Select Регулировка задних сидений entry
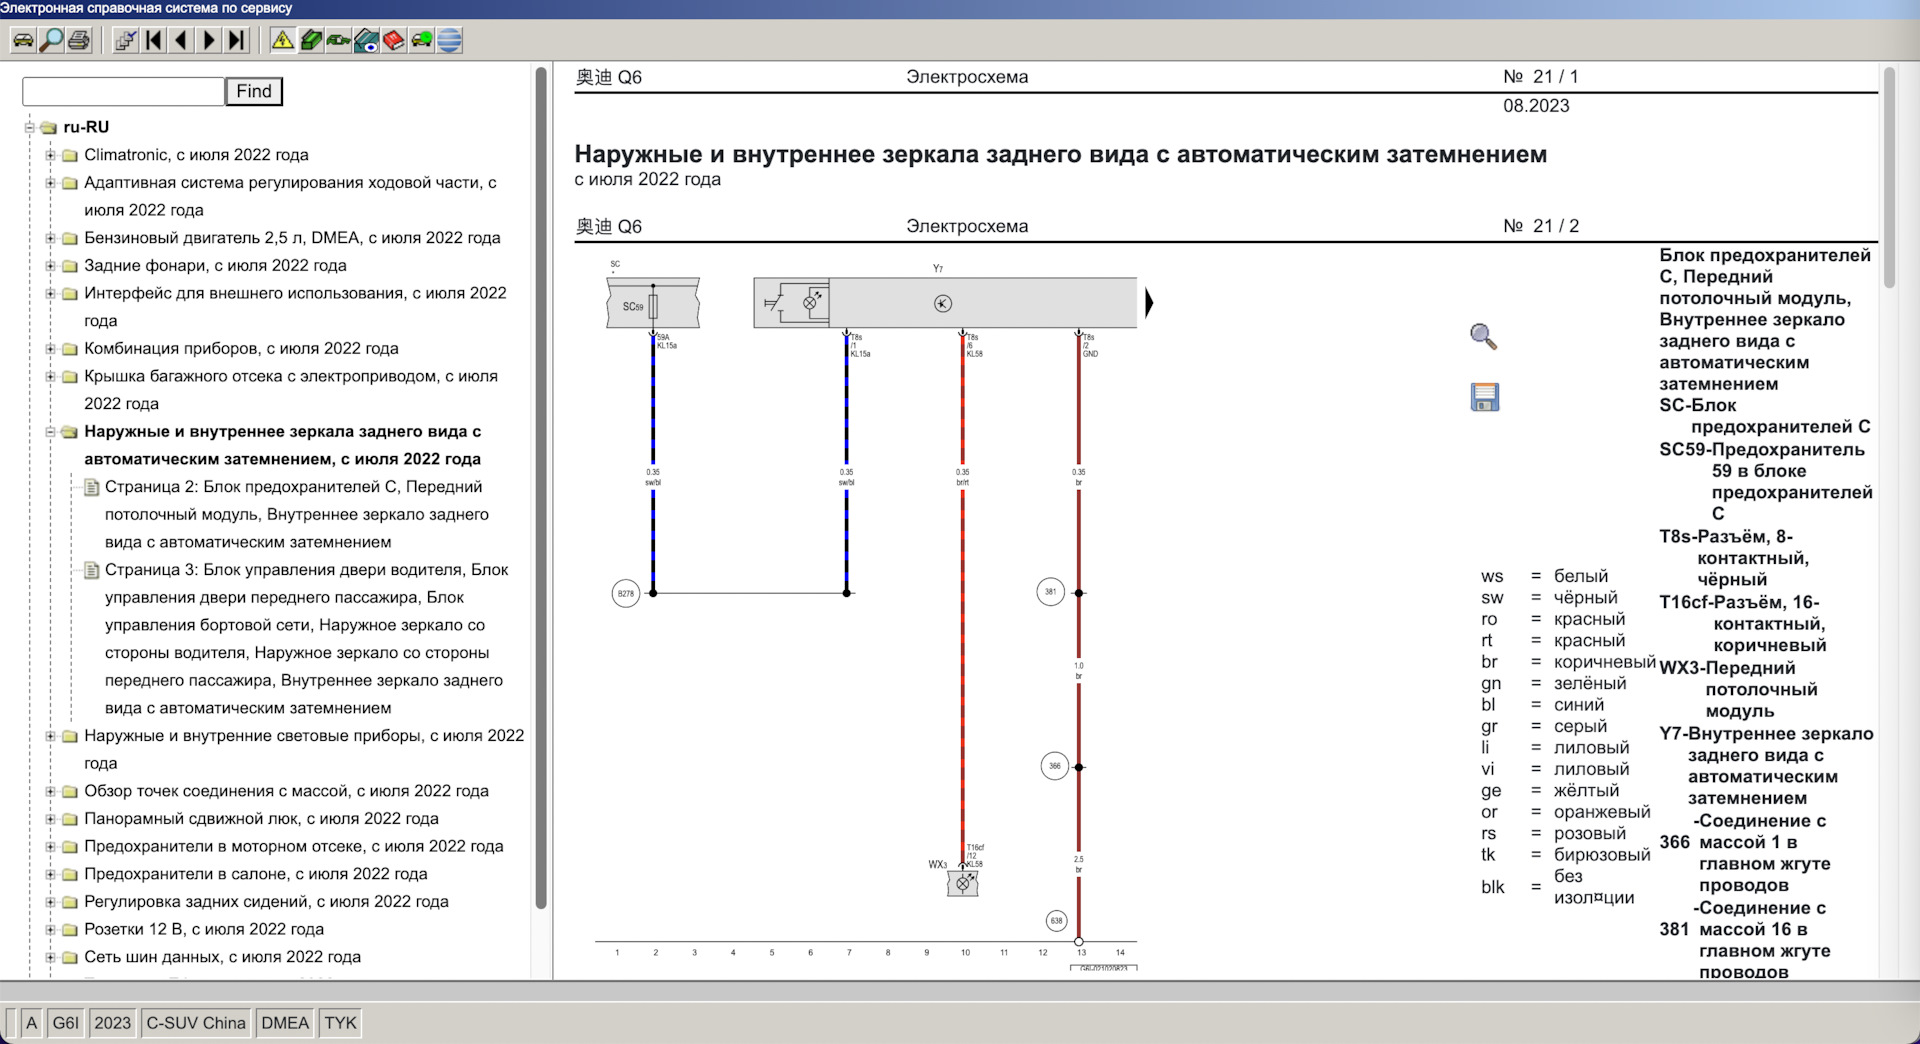The image size is (1920, 1044). [x=266, y=902]
